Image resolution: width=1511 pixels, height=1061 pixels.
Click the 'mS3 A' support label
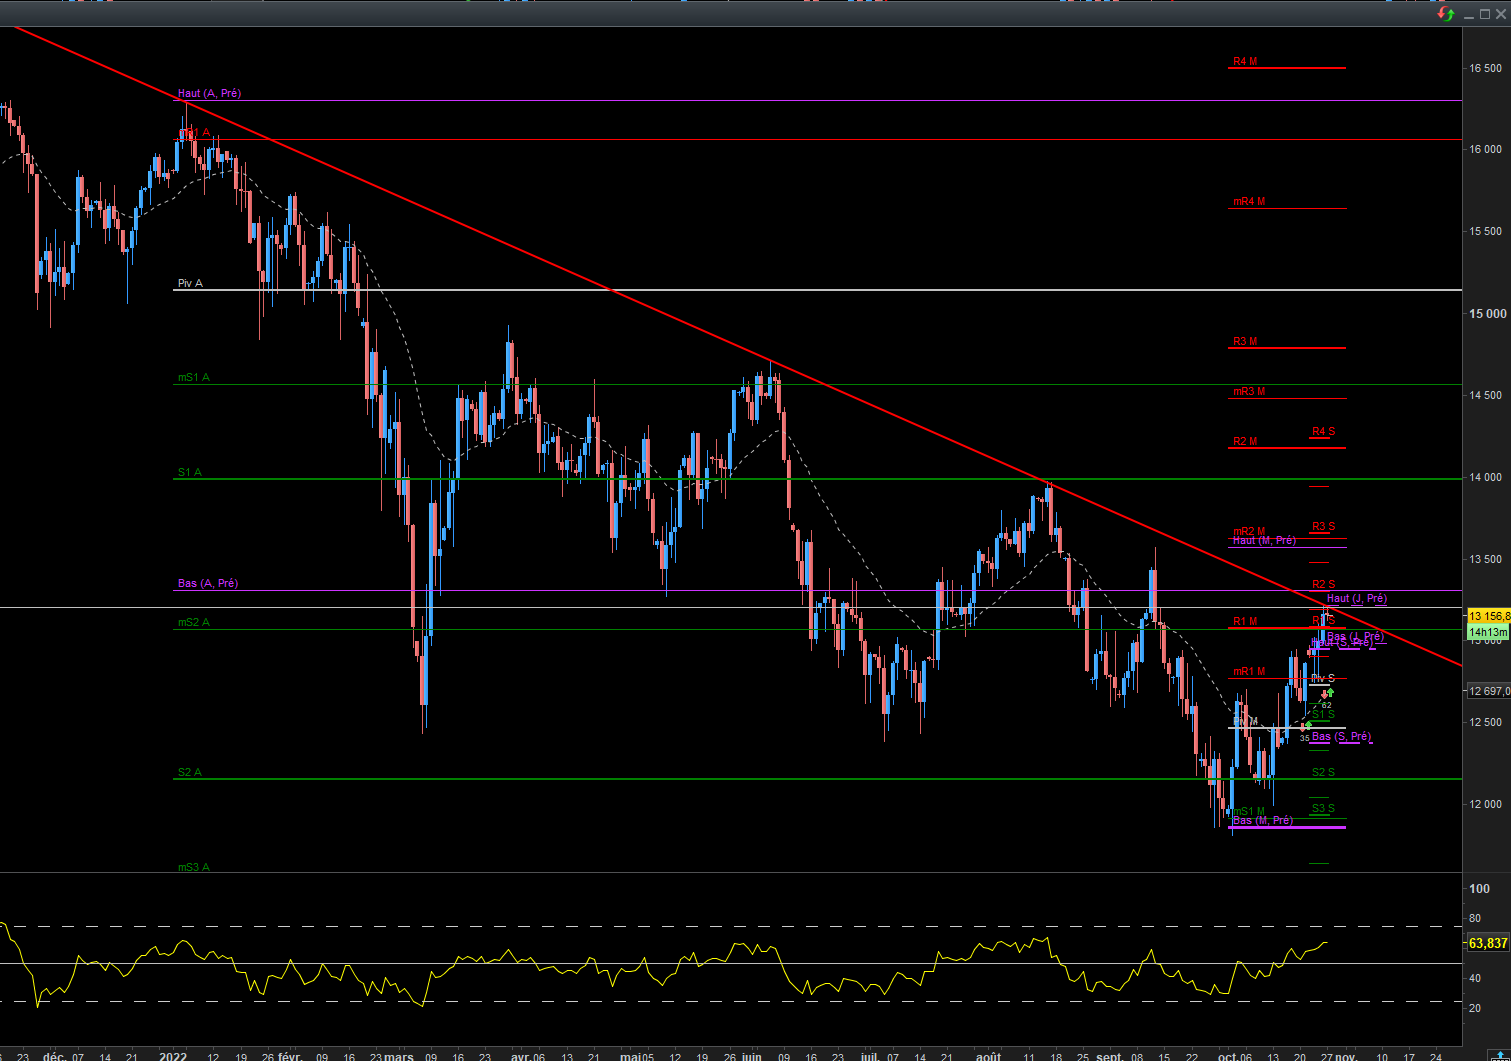pyautogui.click(x=194, y=867)
